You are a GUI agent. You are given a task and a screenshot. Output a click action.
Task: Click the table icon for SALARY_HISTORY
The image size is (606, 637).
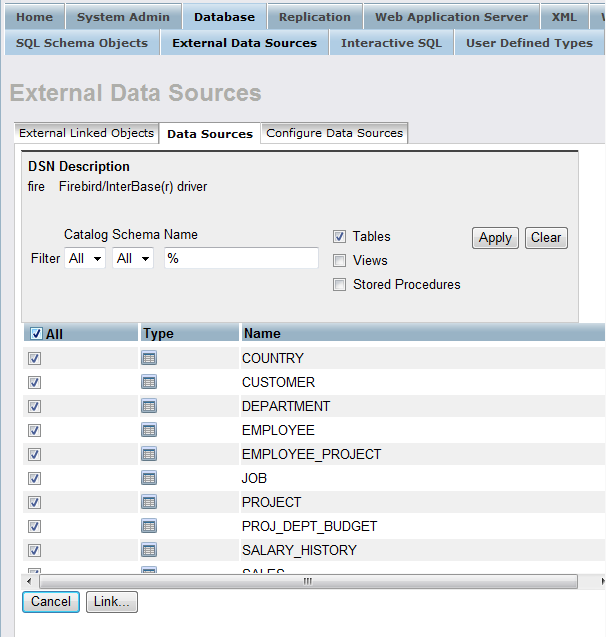pyautogui.click(x=149, y=550)
